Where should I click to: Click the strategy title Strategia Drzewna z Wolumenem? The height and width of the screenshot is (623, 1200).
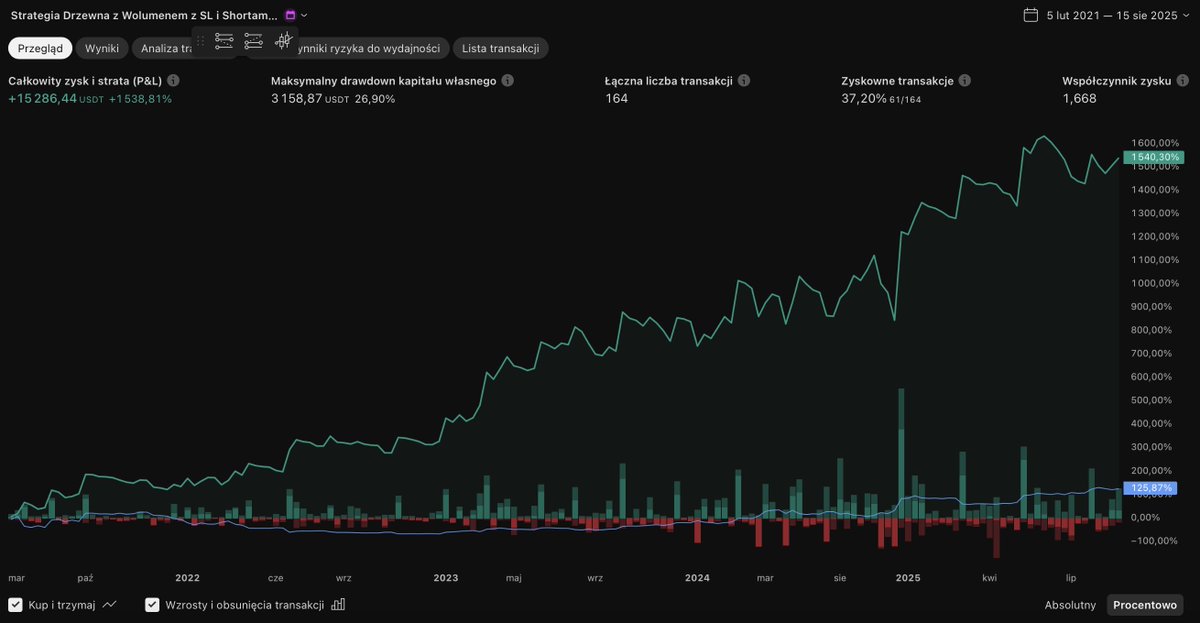[144, 15]
